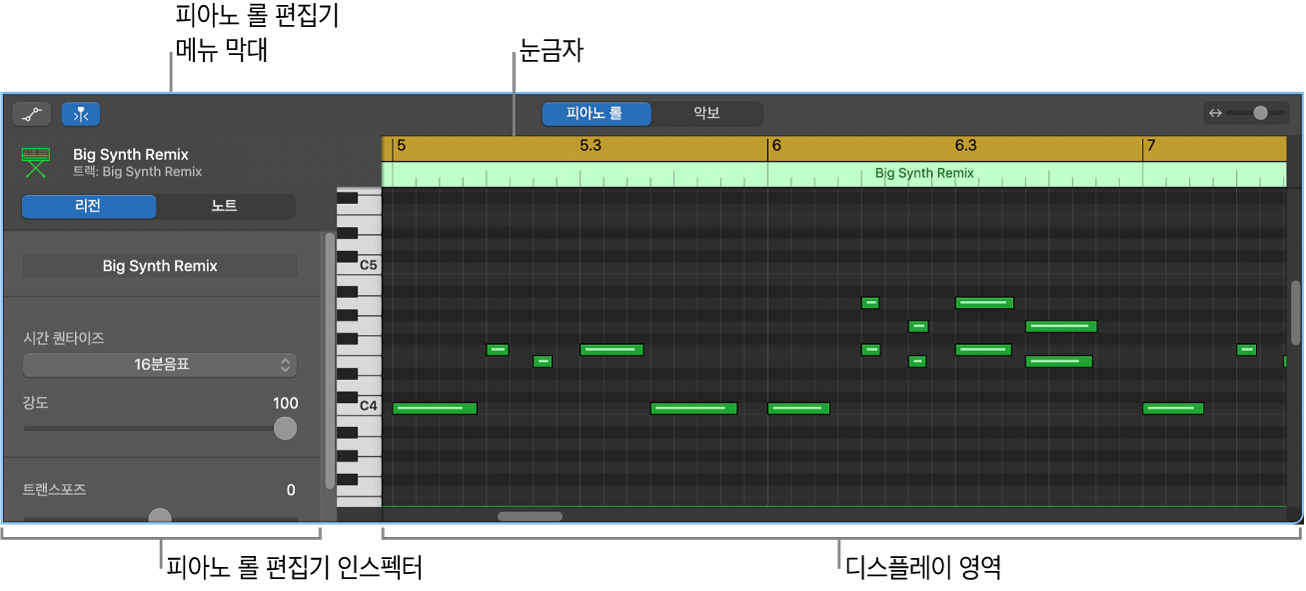Open the 시간 퀀타이즈 16분음표 dropdown

pyautogui.click(x=160, y=365)
